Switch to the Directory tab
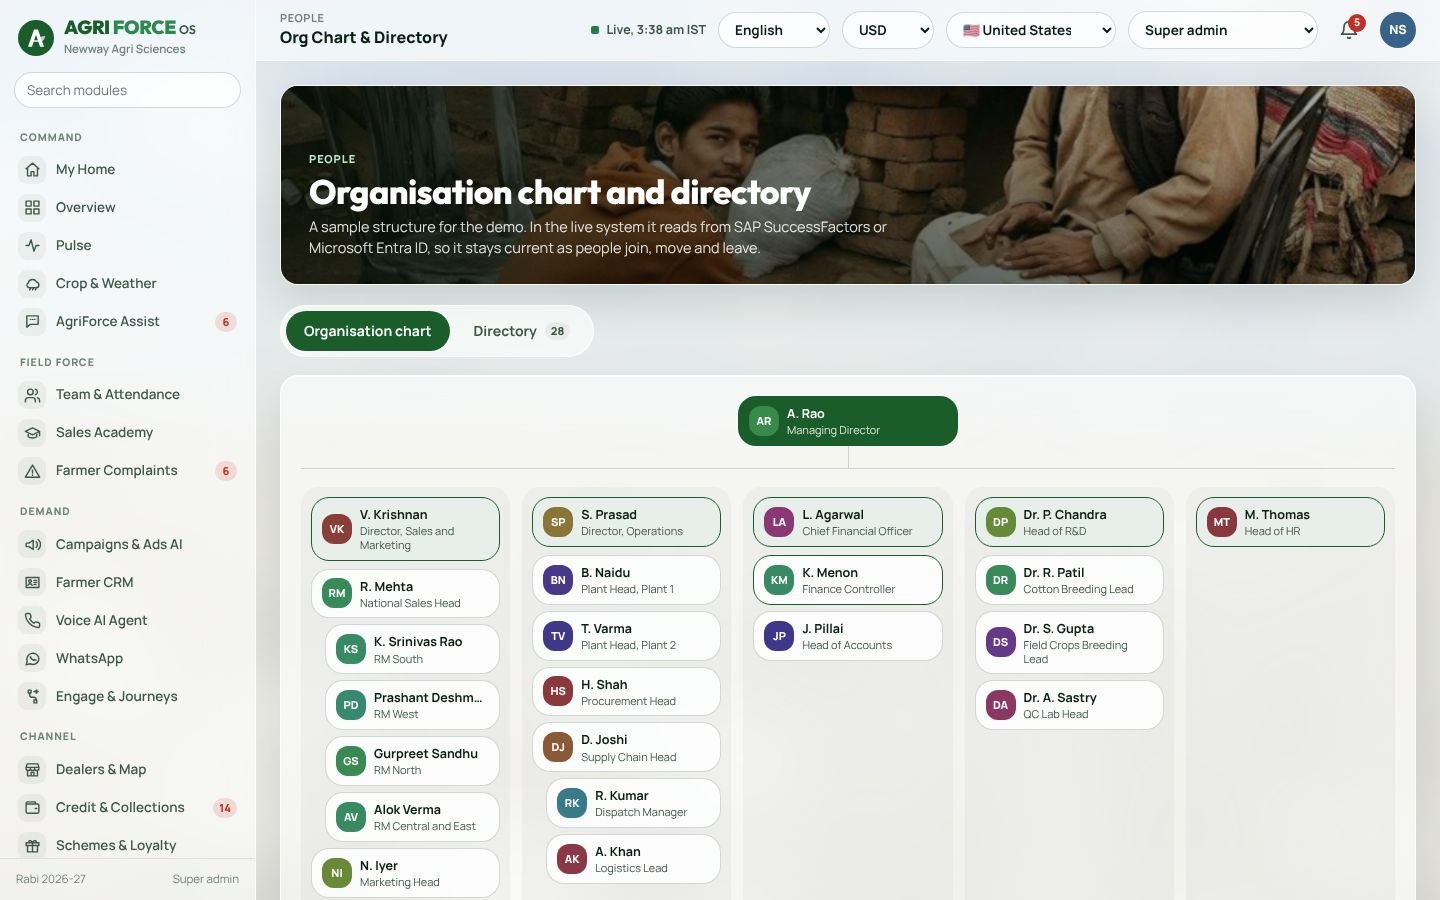1440x900 pixels. (x=521, y=331)
